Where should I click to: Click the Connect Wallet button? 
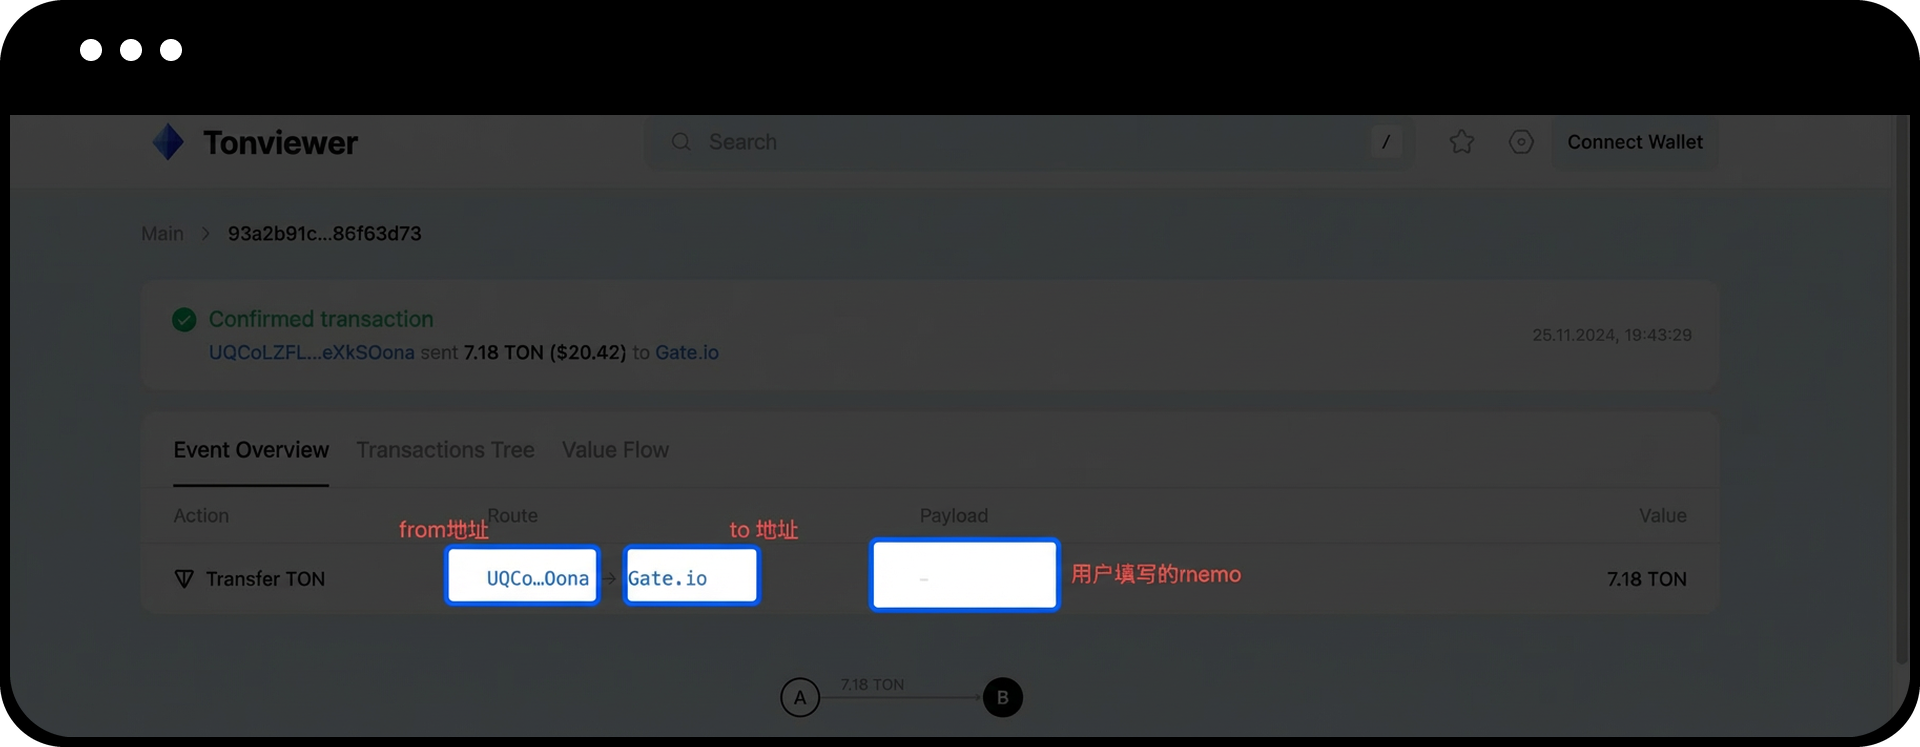coord(1635,142)
